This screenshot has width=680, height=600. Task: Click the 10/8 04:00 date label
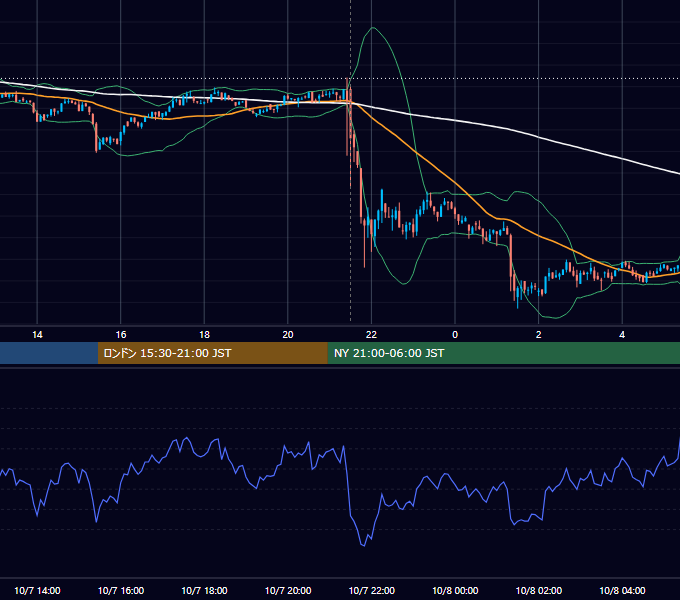(622, 590)
